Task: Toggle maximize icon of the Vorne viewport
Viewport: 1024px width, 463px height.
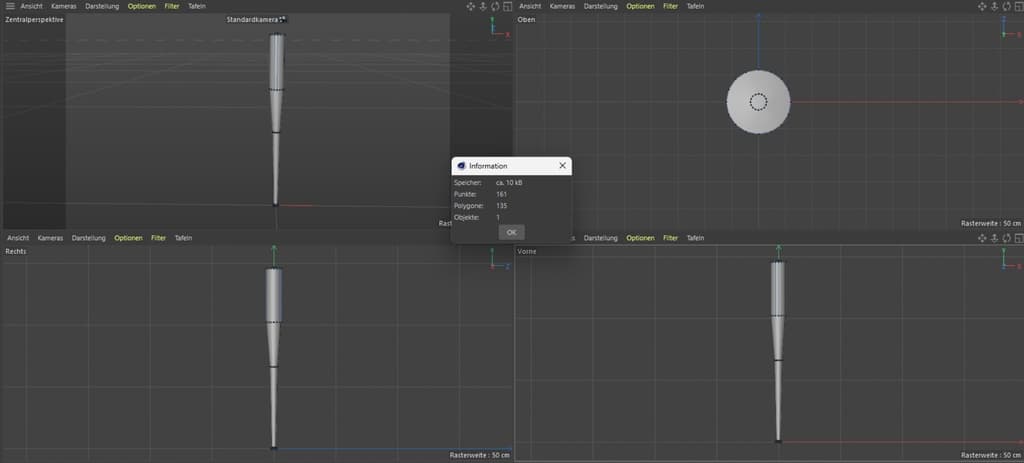Action: [1018, 238]
